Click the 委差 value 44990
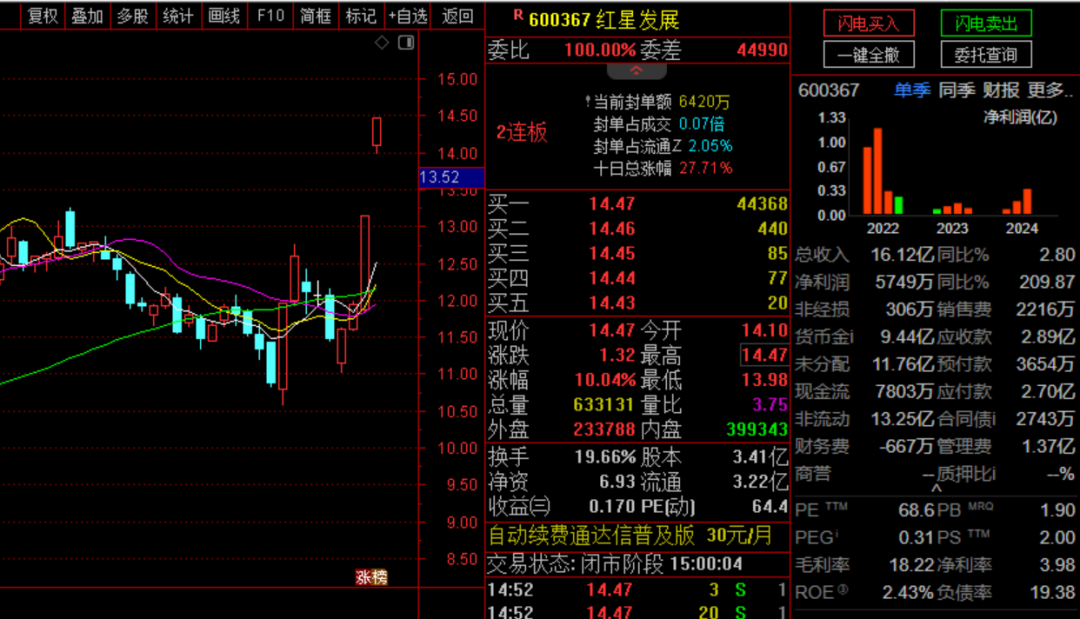This screenshot has height=619, width=1080. [x=762, y=50]
